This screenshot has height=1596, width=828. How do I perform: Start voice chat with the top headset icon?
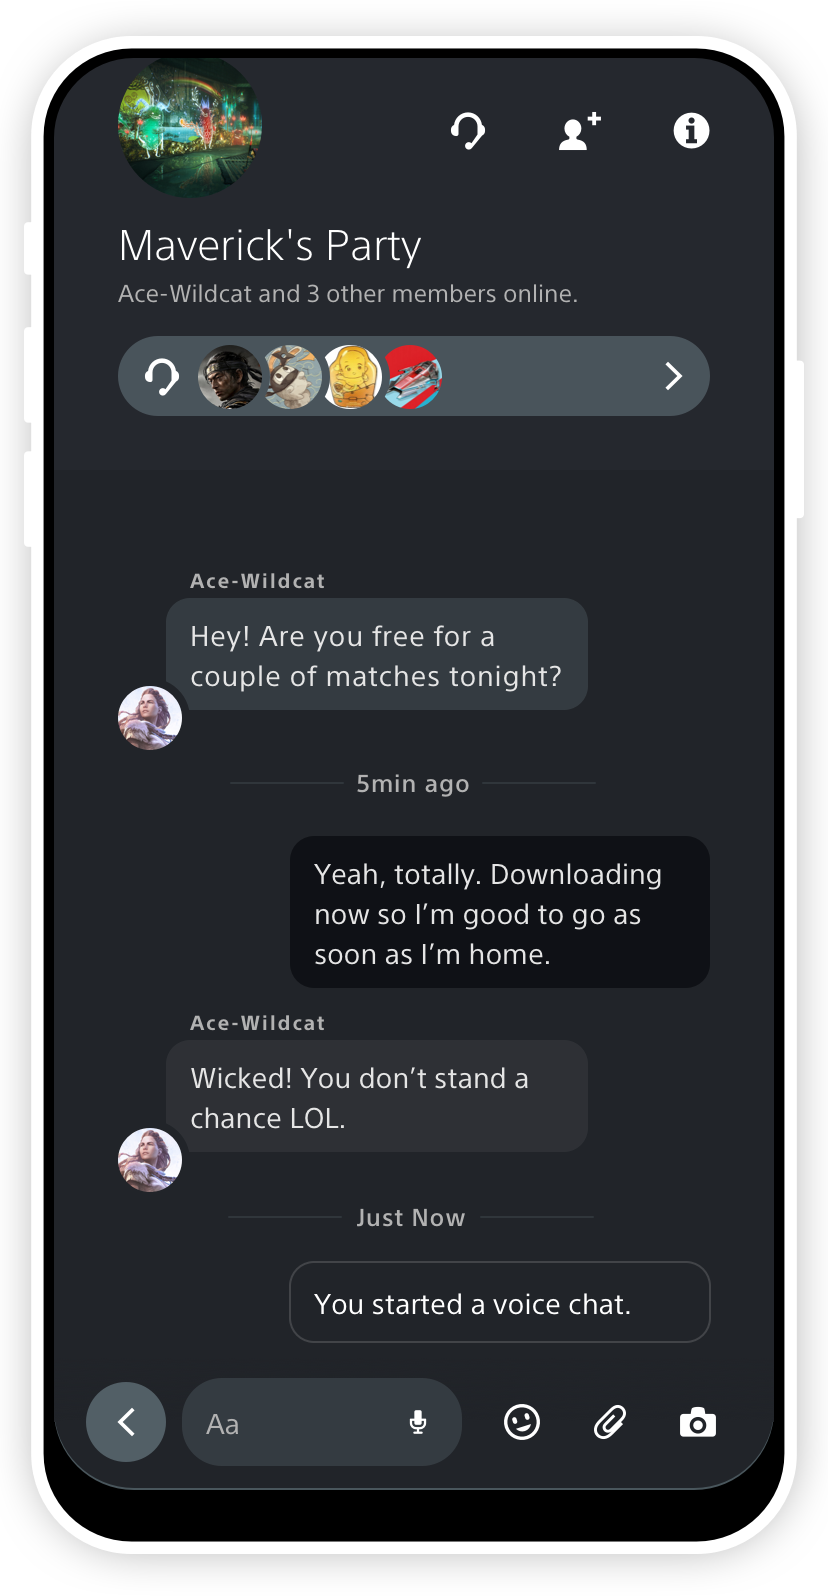coord(468,130)
